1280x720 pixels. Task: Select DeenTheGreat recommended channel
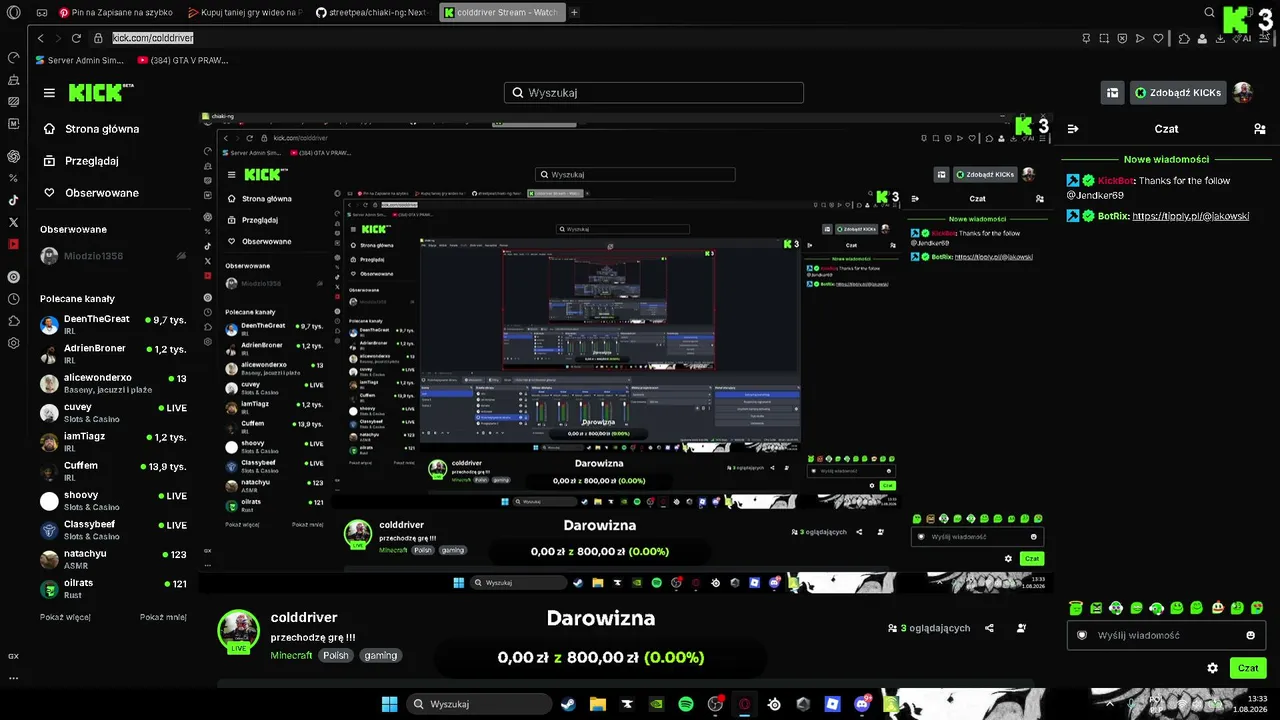pyautogui.click(x=113, y=324)
